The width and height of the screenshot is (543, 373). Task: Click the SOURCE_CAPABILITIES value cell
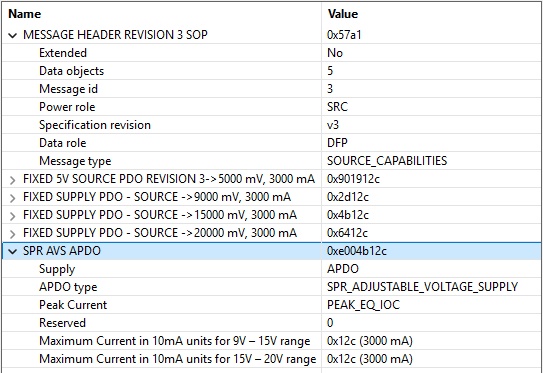[431, 161]
